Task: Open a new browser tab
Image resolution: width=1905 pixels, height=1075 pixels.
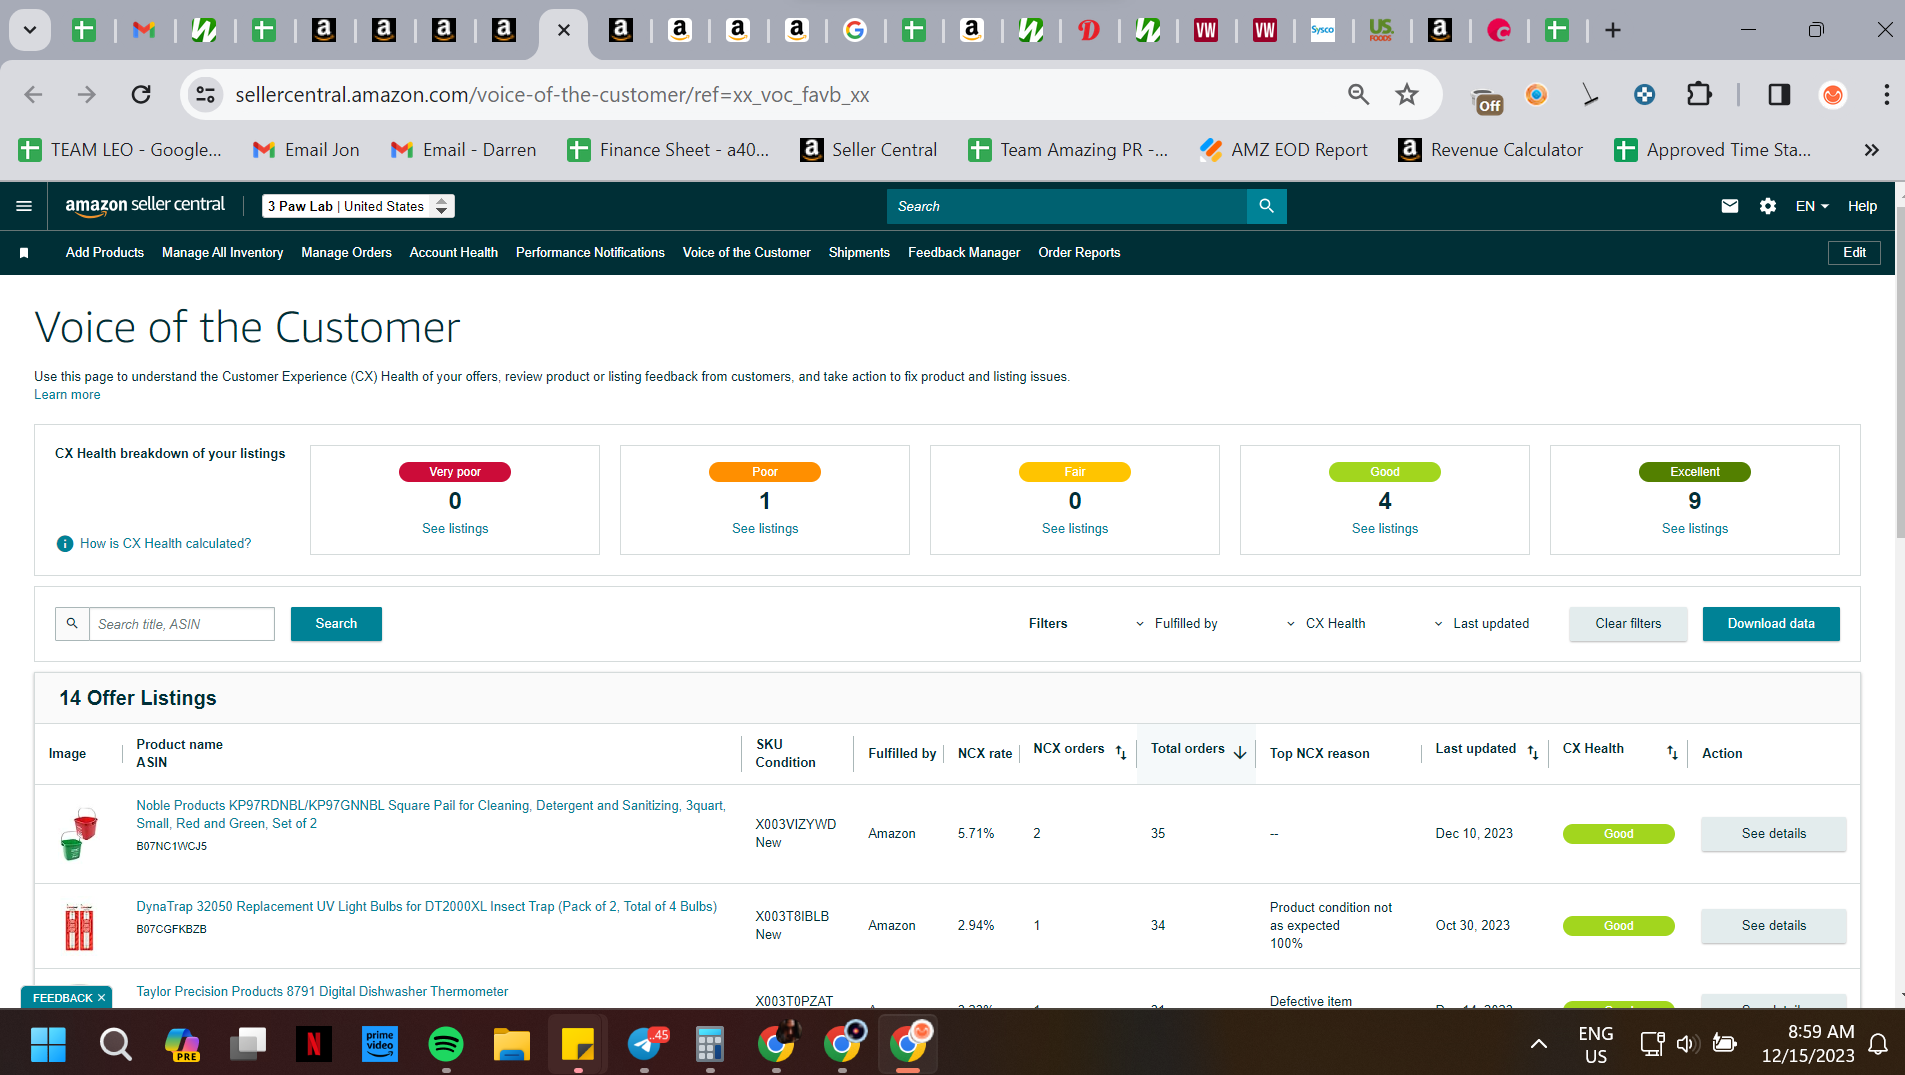Action: click(x=1613, y=30)
